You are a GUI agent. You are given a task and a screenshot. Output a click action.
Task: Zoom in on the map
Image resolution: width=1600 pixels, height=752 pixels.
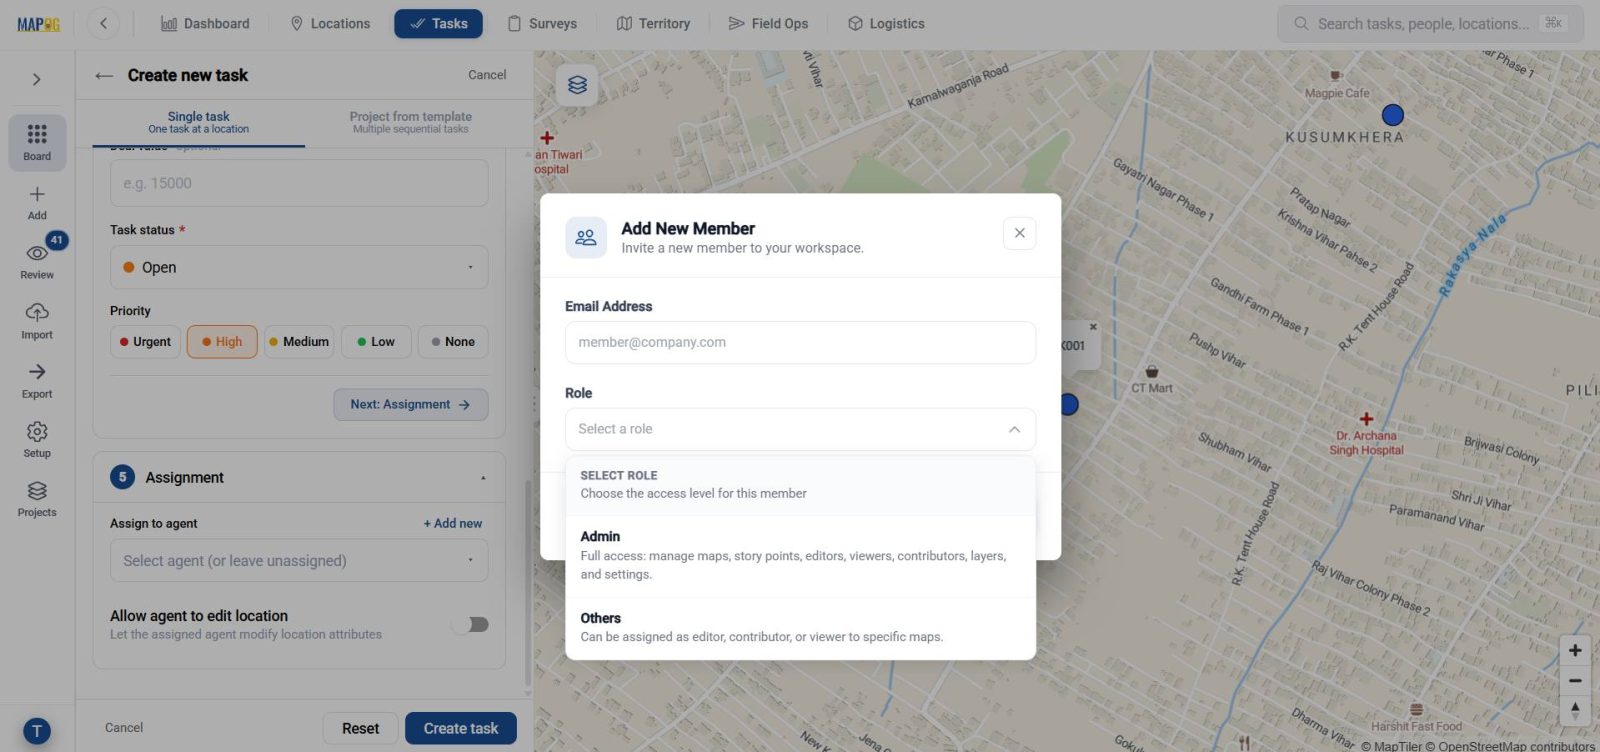pyautogui.click(x=1575, y=650)
